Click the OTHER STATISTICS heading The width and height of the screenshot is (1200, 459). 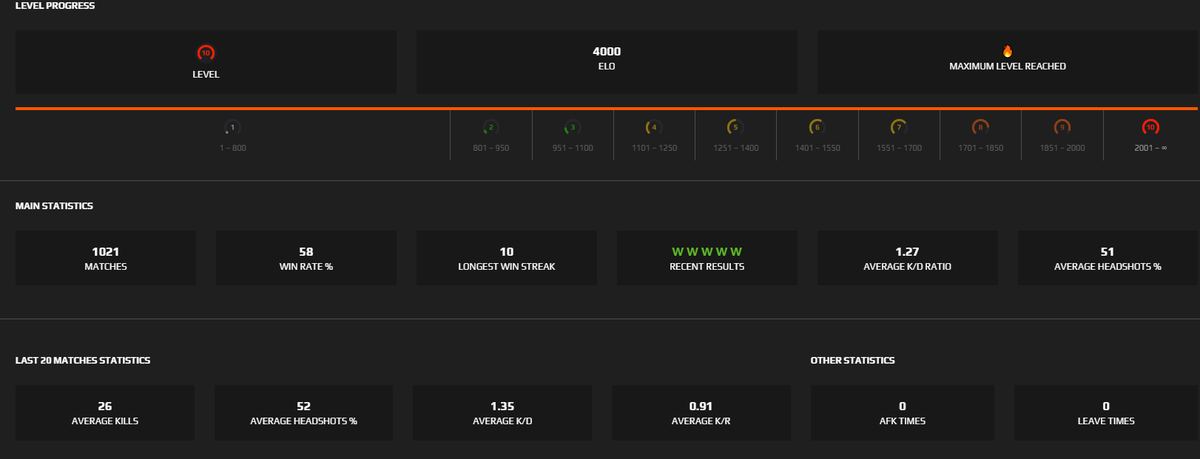coord(852,360)
